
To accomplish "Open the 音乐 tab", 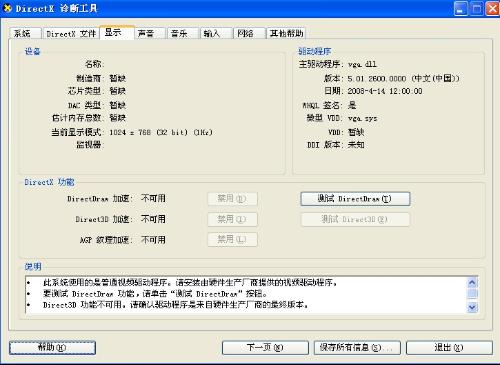I will [x=183, y=33].
